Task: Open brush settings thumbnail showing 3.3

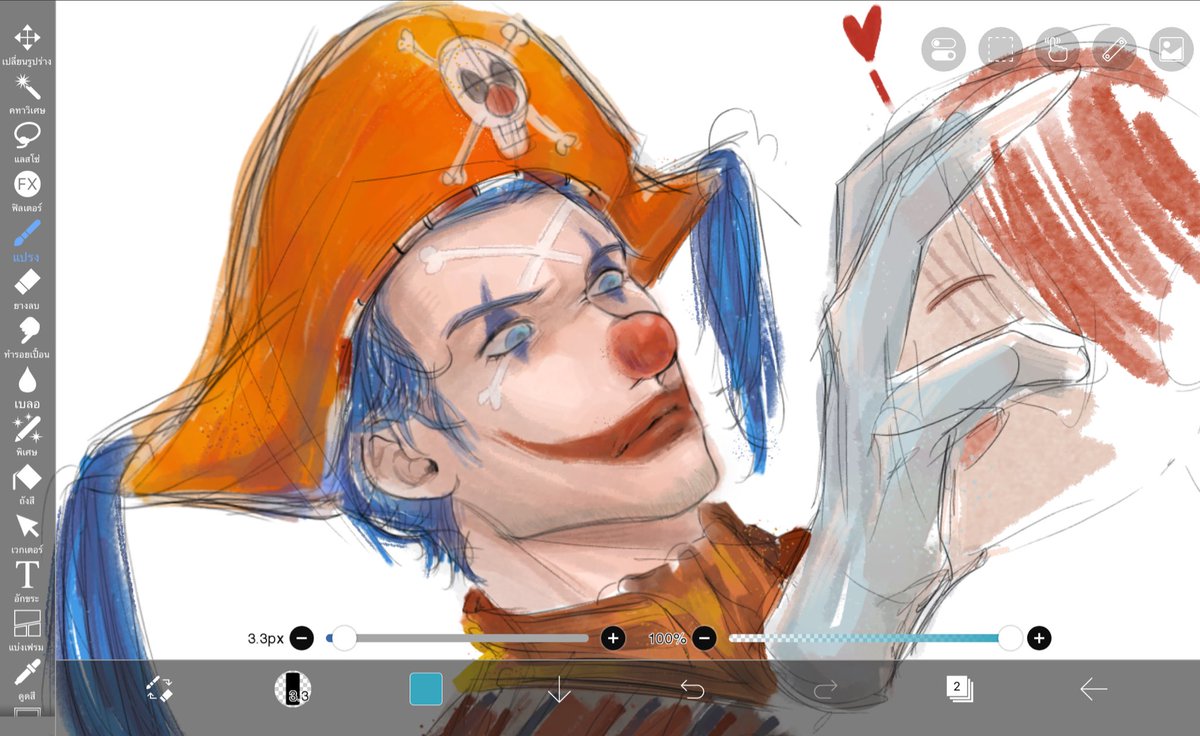Action: coord(293,689)
